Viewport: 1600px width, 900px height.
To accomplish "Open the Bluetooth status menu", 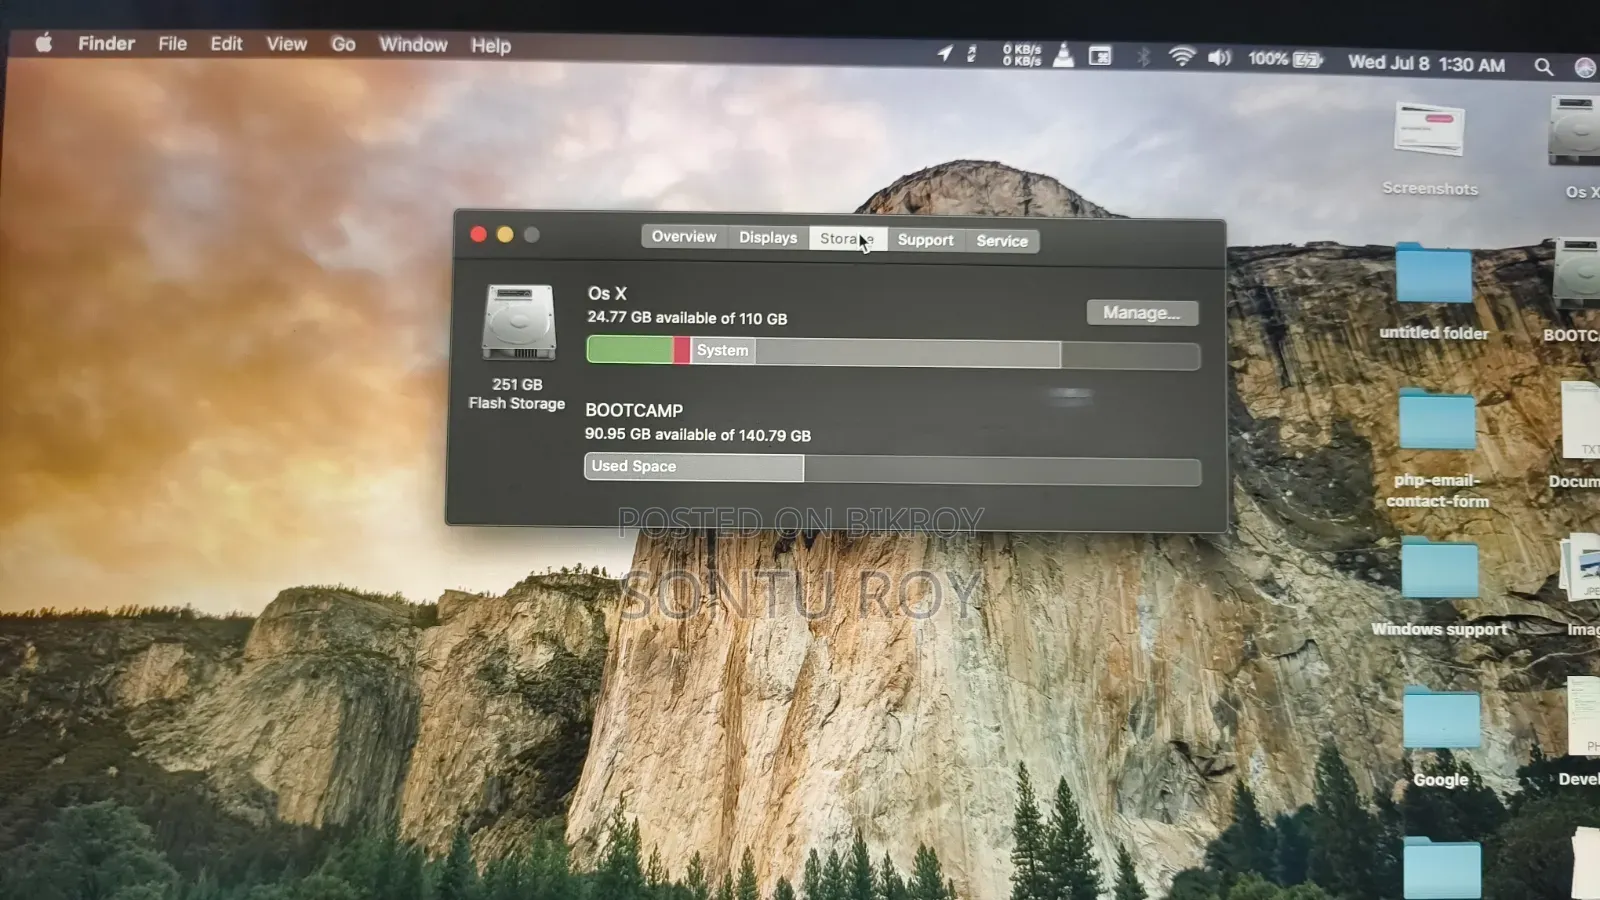I will (1144, 57).
